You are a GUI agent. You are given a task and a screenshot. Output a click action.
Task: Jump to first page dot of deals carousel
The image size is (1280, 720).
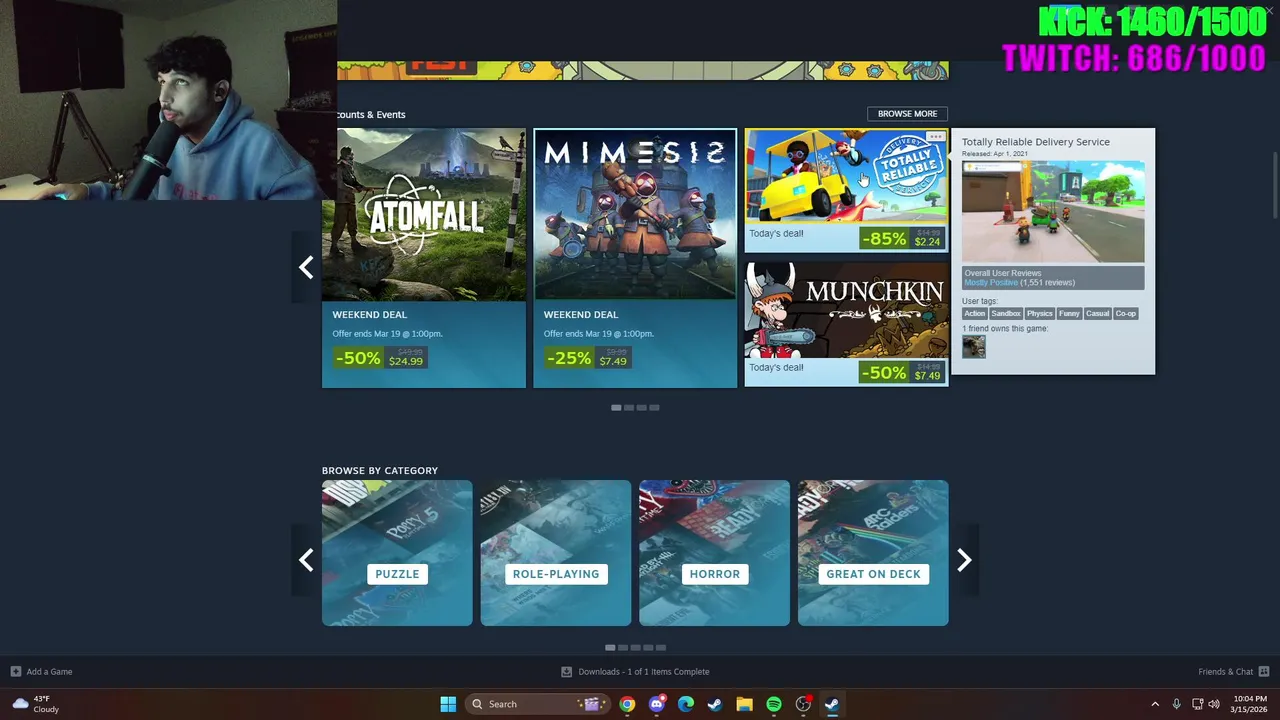point(616,408)
